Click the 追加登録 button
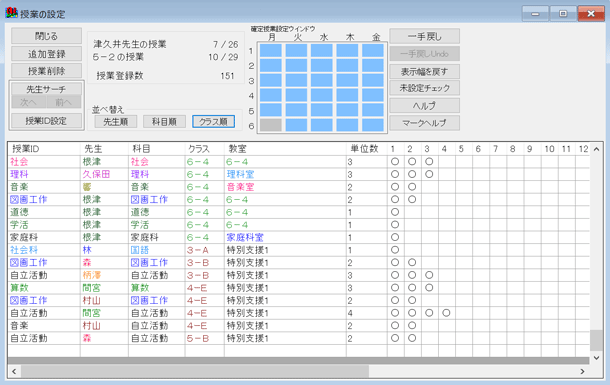Image resolution: width=610 pixels, height=385 pixels. coord(46,54)
